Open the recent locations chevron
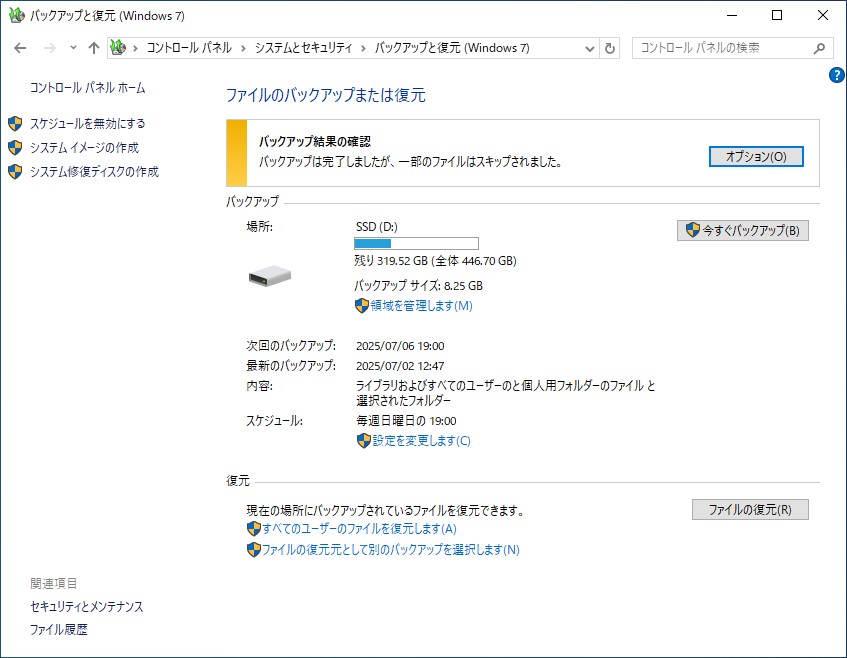Image resolution: width=847 pixels, height=658 pixels. [x=73, y=48]
